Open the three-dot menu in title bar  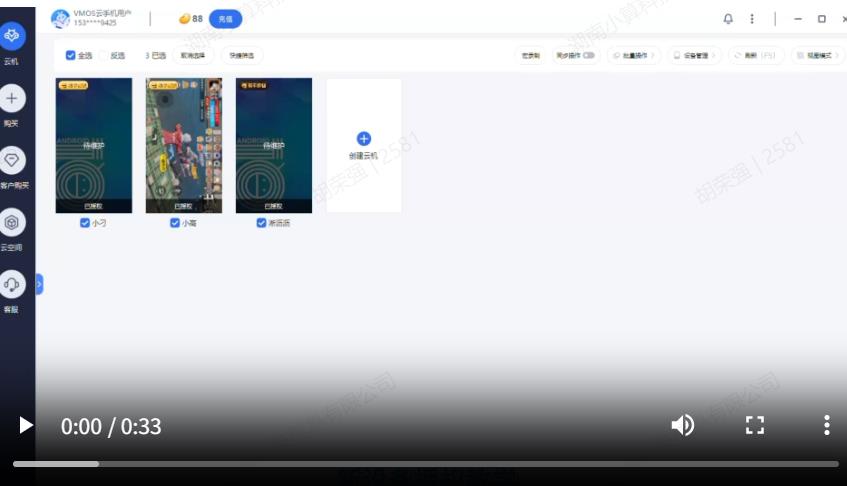pyautogui.click(x=752, y=19)
